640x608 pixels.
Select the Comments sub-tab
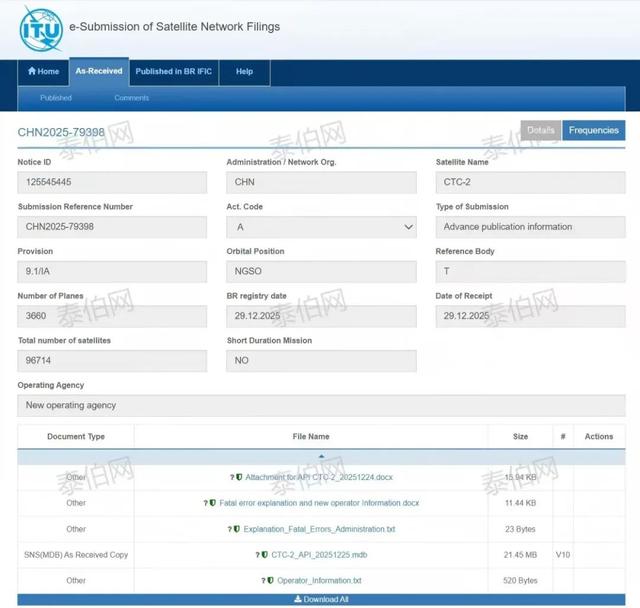click(131, 98)
